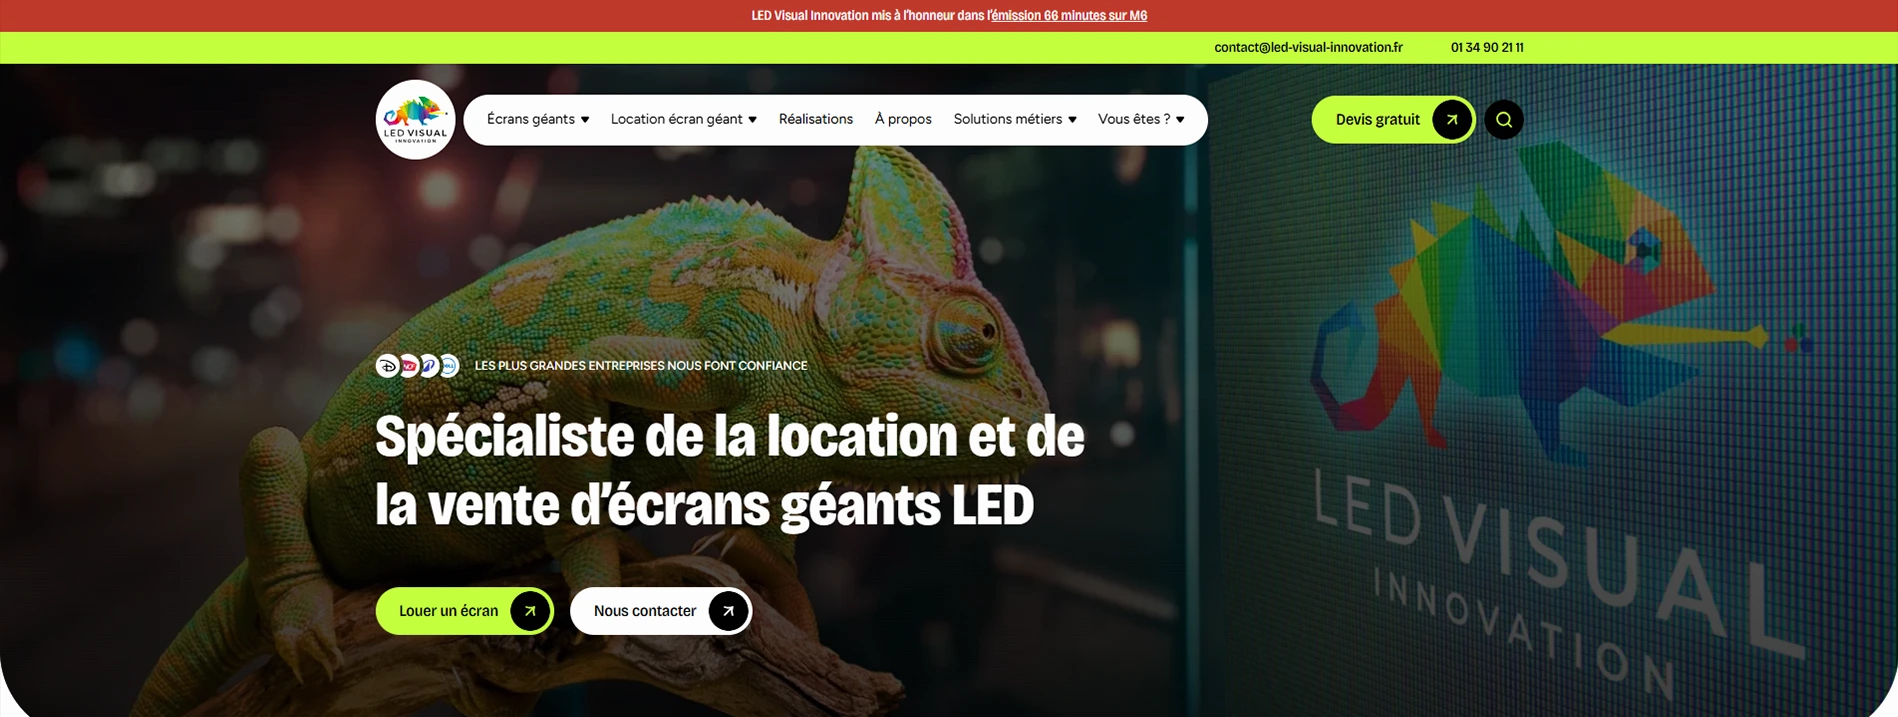This screenshot has width=1898, height=717.
Task: Click the first client logo badge
Action: 387,366
